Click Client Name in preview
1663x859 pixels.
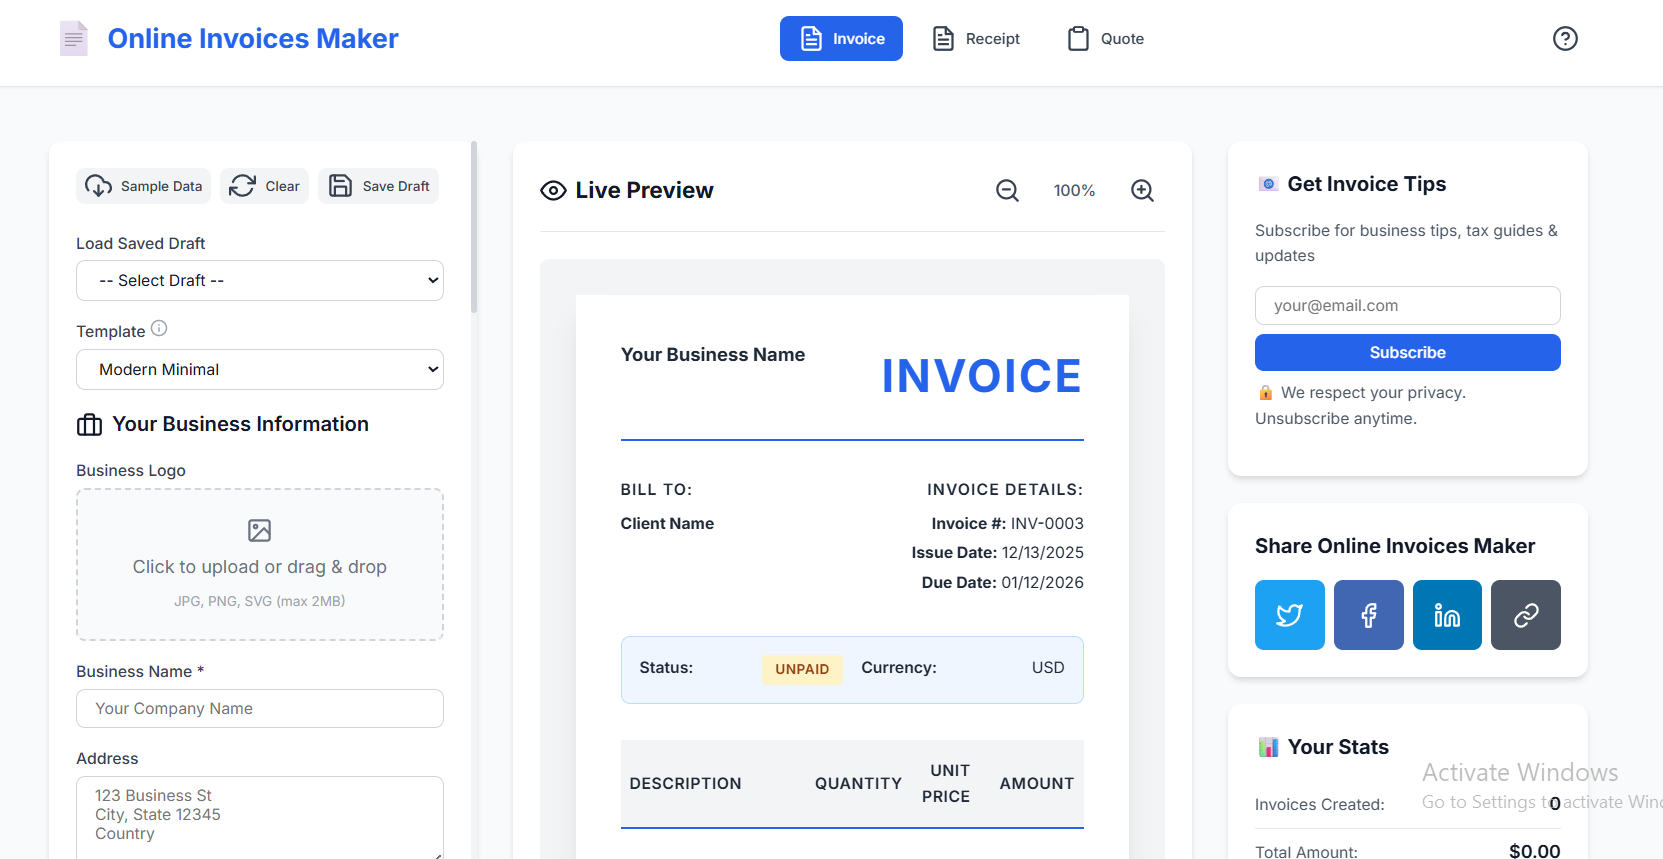pos(667,523)
